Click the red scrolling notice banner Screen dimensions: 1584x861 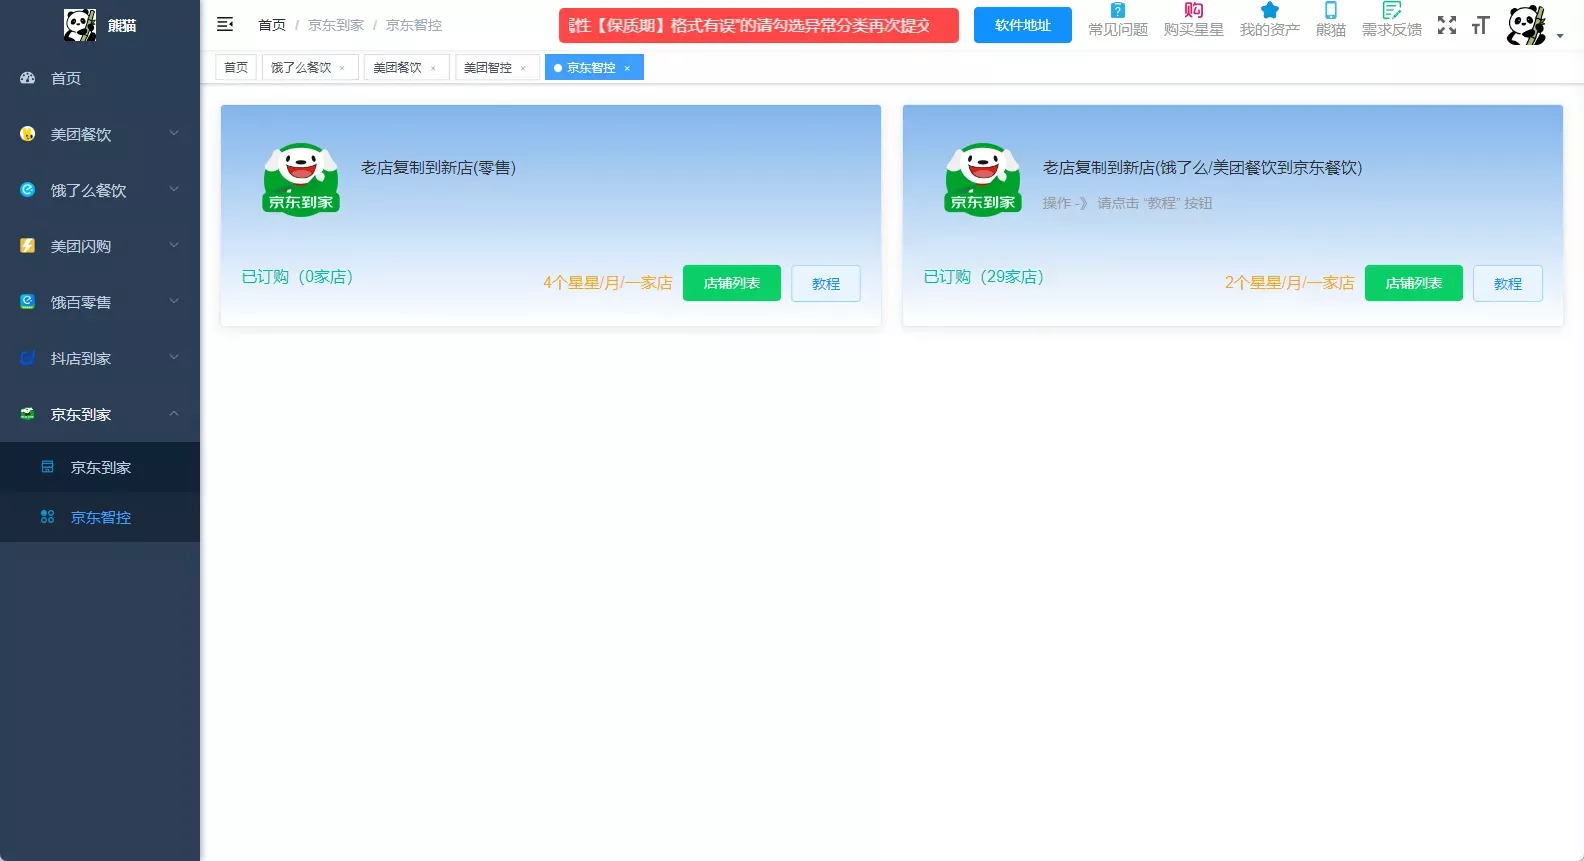pyautogui.click(x=759, y=25)
